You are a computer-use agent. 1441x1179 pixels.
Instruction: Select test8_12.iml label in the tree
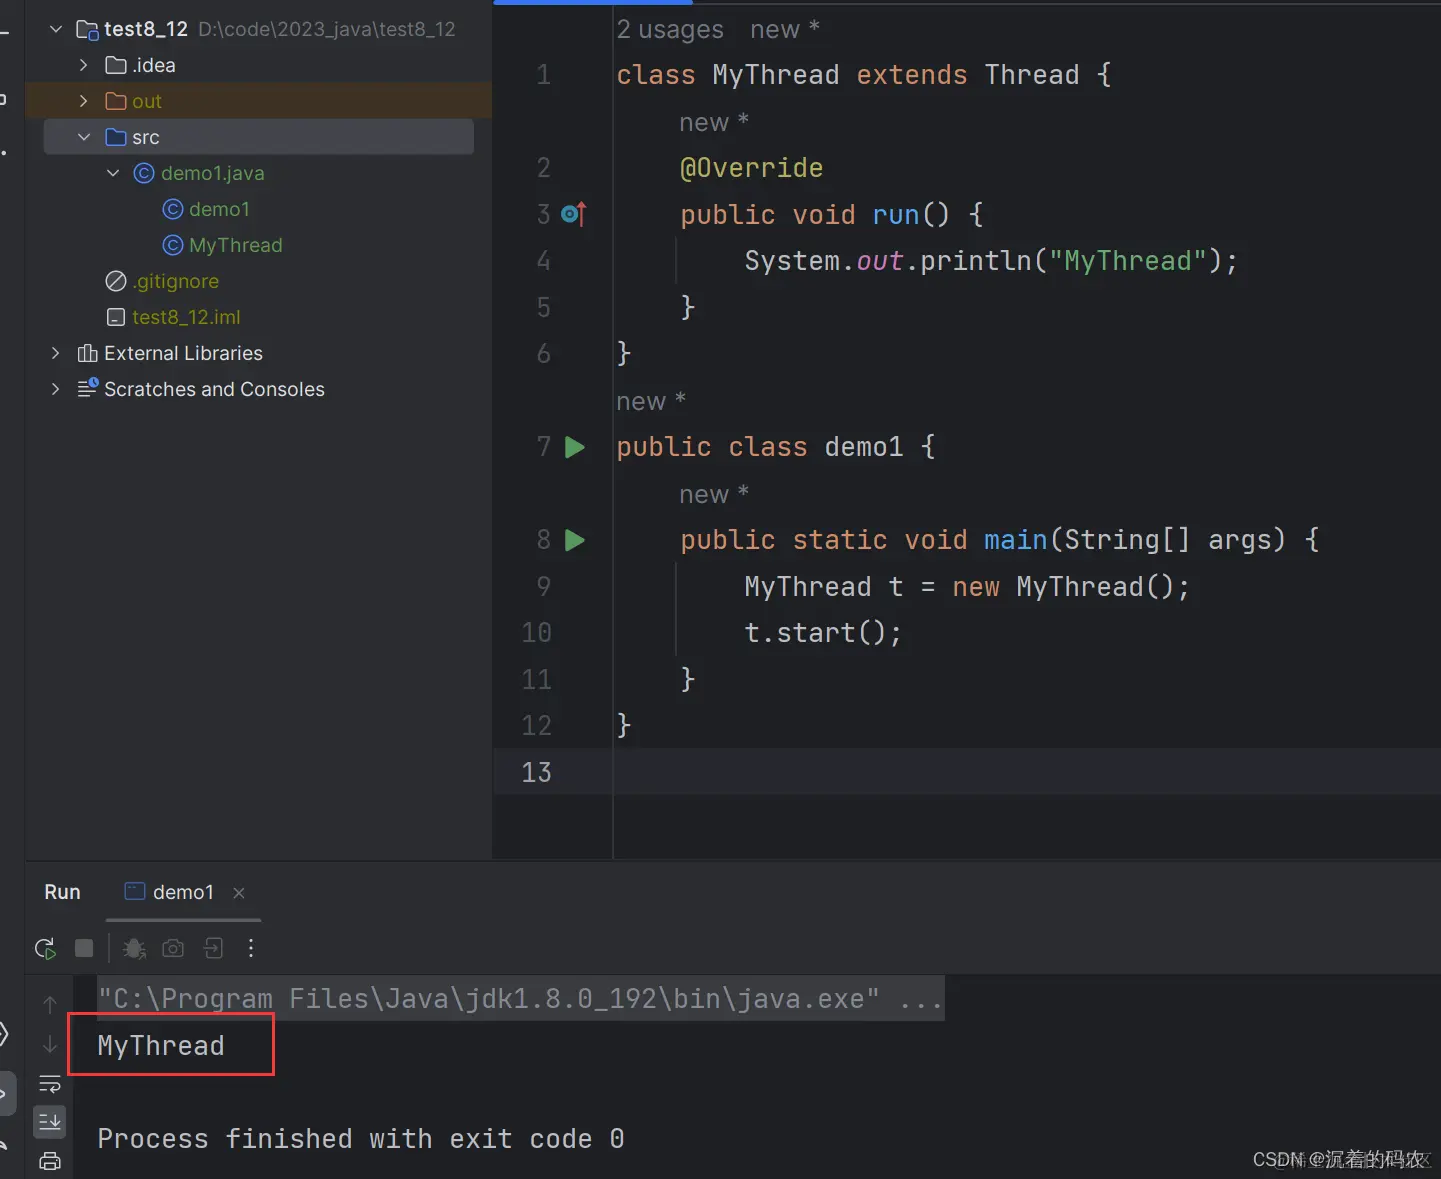[x=186, y=317]
